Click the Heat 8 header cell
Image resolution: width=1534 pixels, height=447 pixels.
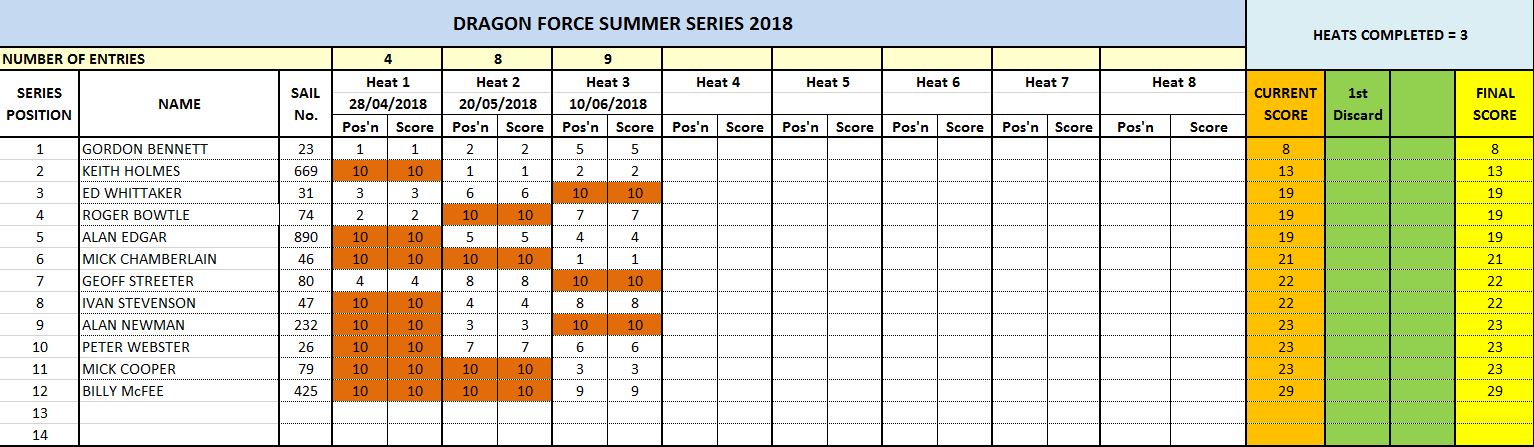pos(1171,83)
